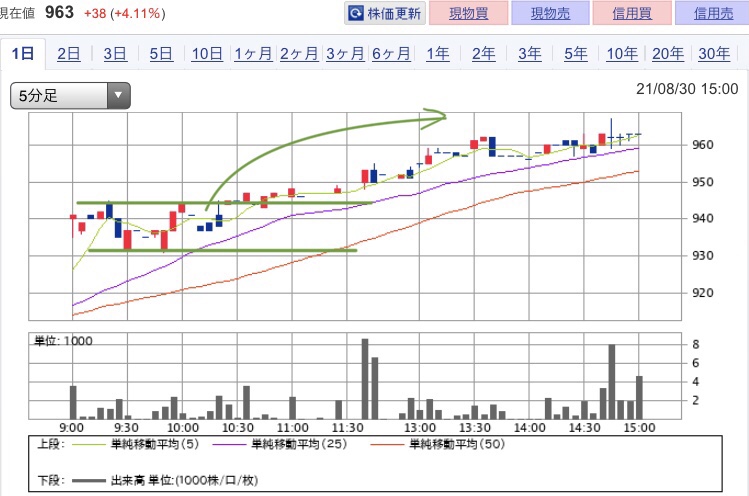Switch to the 1ヶ月 chart period
Screen dimensions: 749x496
point(253,54)
